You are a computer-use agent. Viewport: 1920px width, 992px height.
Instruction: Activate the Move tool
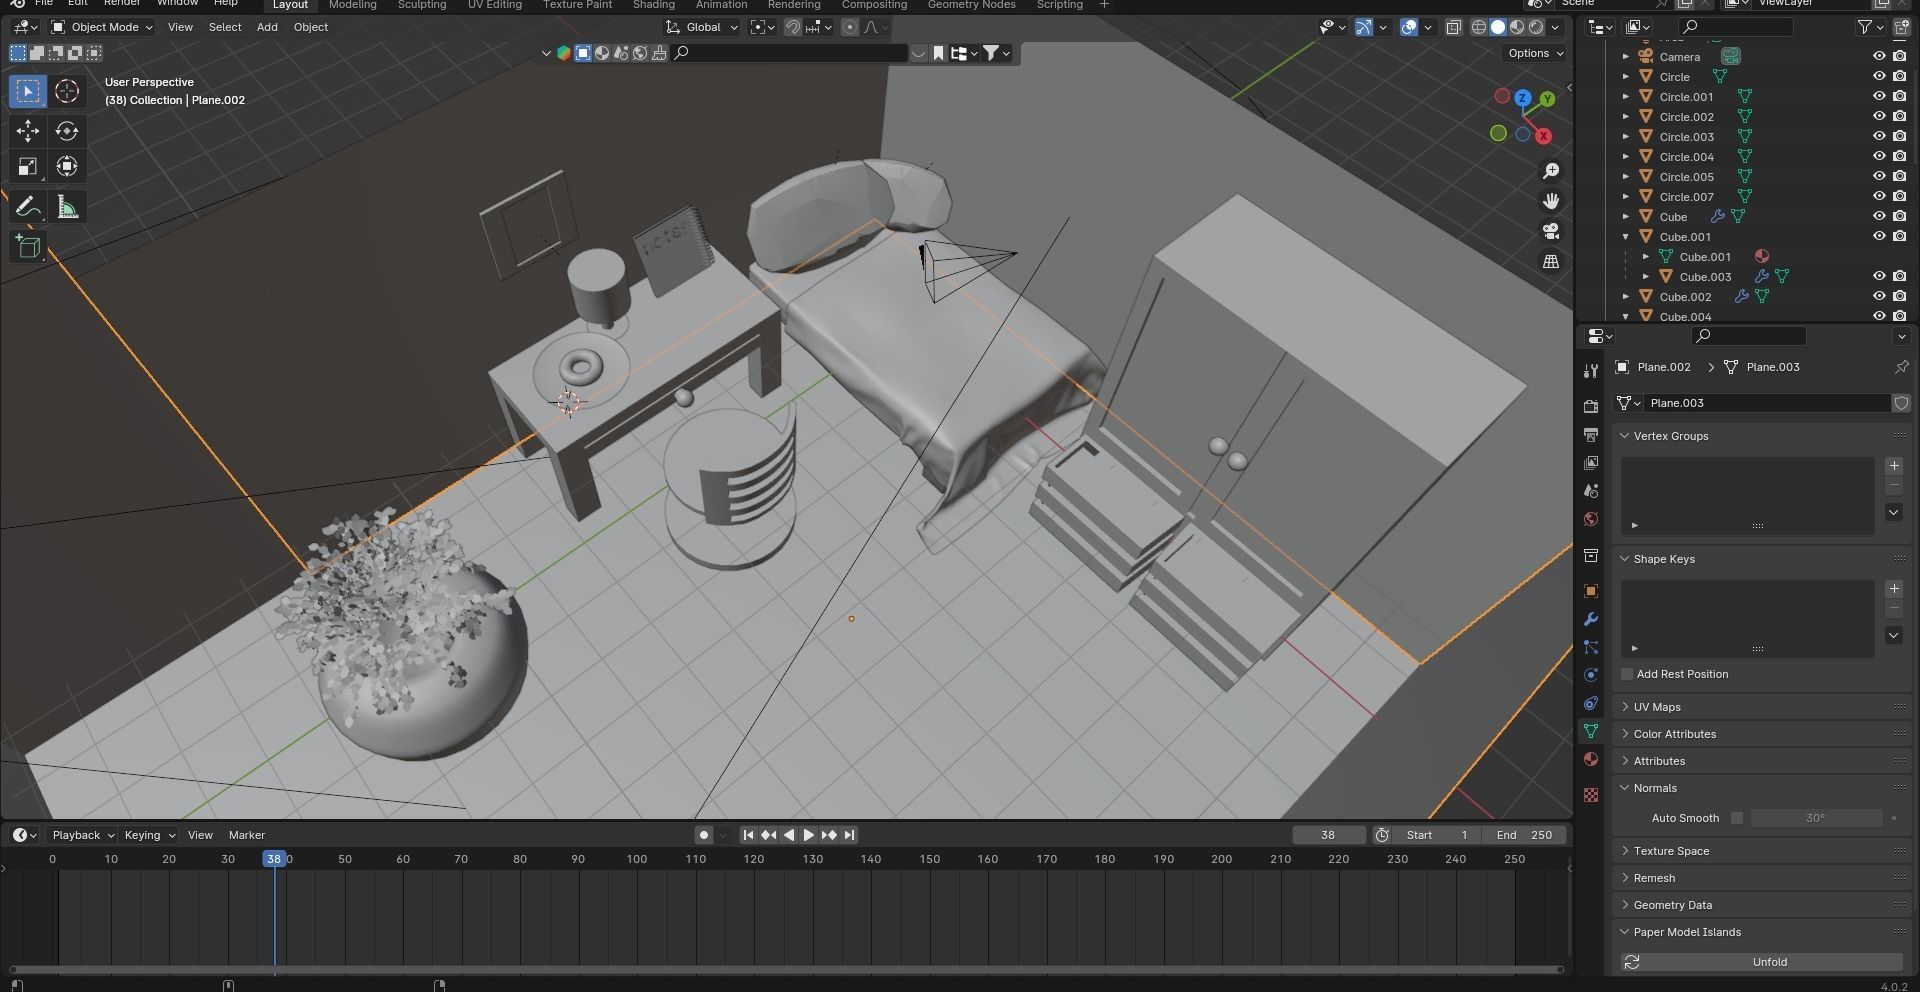[28, 131]
